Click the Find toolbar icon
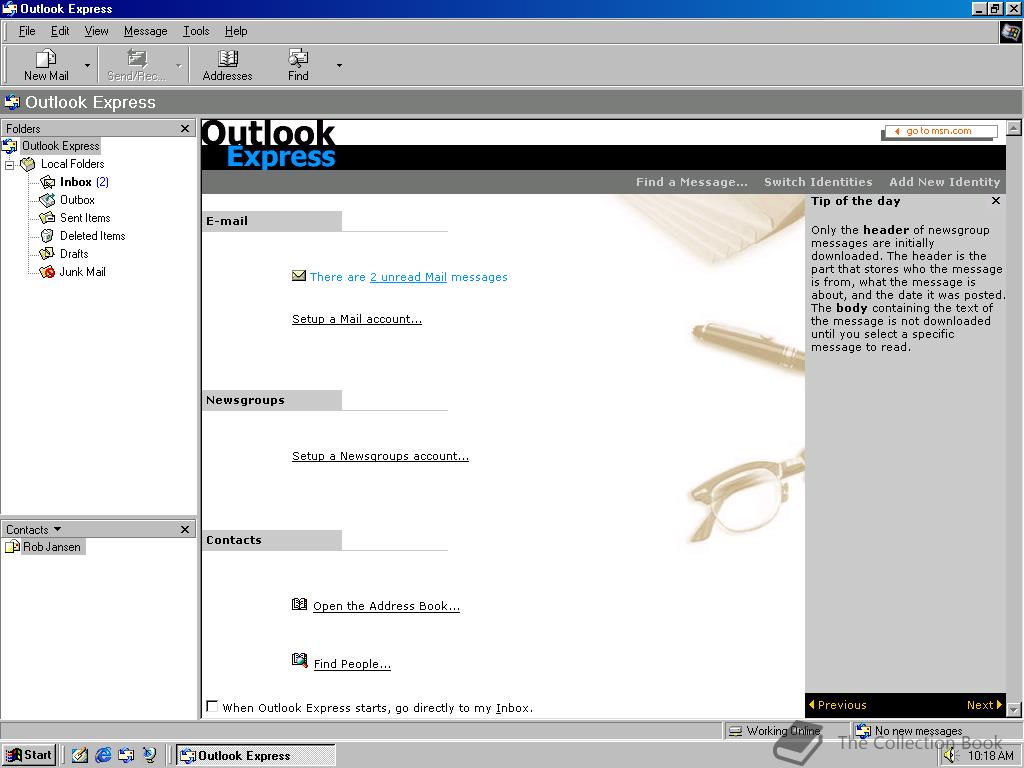The width and height of the screenshot is (1024, 768). click(298, 59)
